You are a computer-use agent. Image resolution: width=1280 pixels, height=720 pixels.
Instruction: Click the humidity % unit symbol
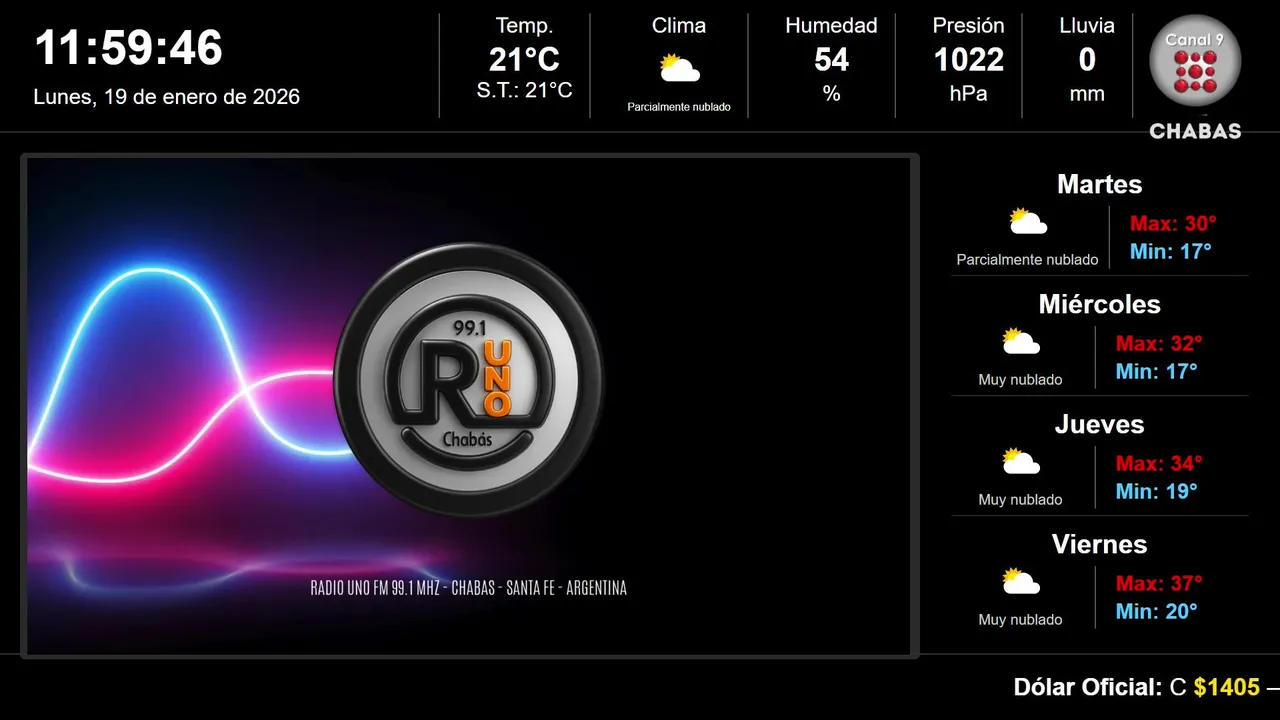pos(831,94)
